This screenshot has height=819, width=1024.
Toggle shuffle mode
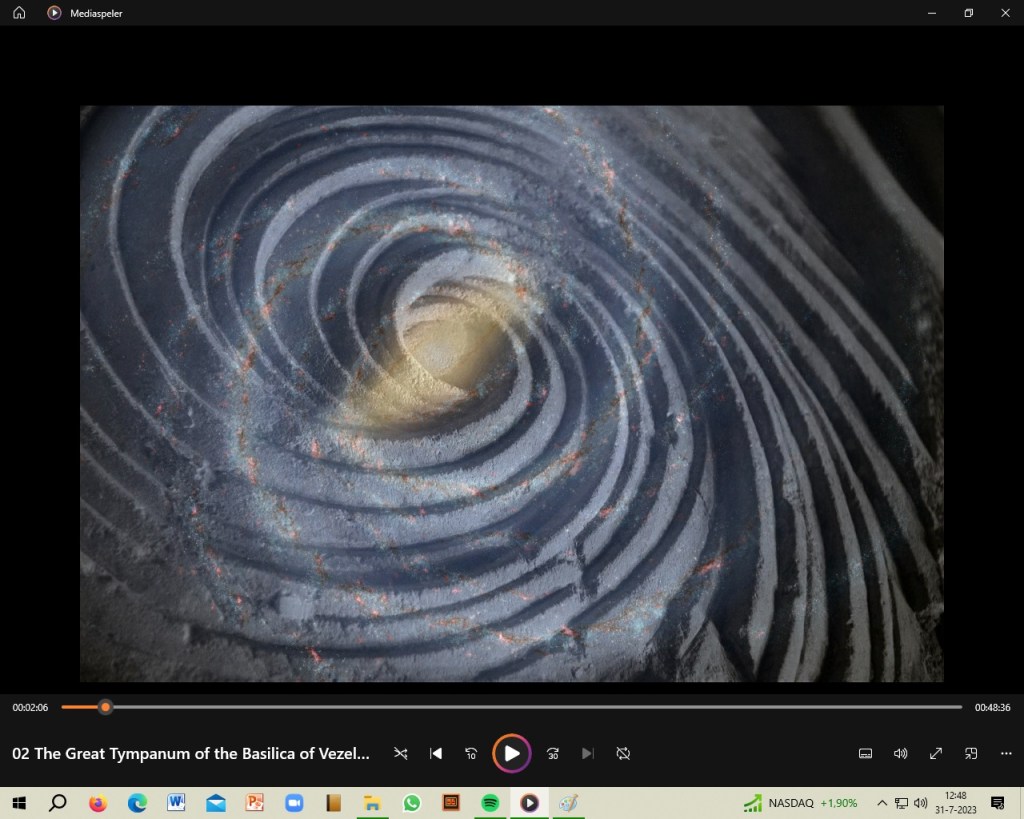tap(401, 753)
